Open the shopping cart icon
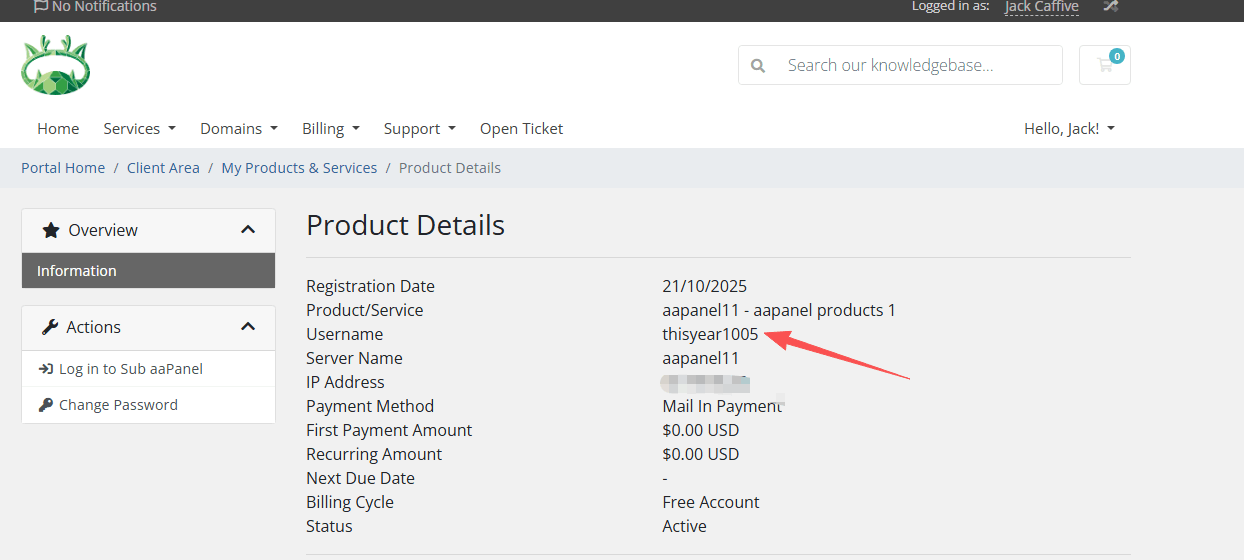The height and width of the screenshot is (560, 1244). pos(1104,65)
